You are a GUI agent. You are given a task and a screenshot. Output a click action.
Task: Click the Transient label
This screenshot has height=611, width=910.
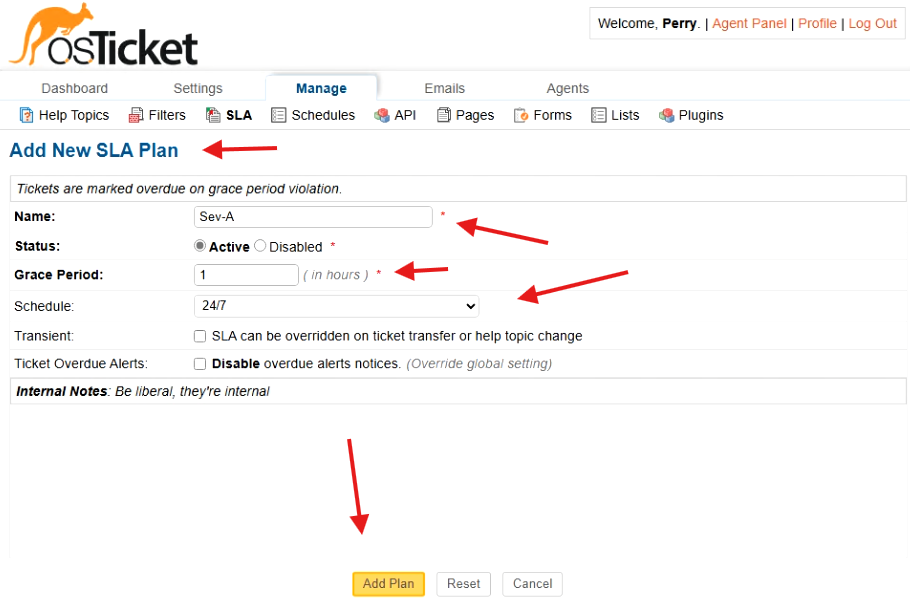[44, 336]
